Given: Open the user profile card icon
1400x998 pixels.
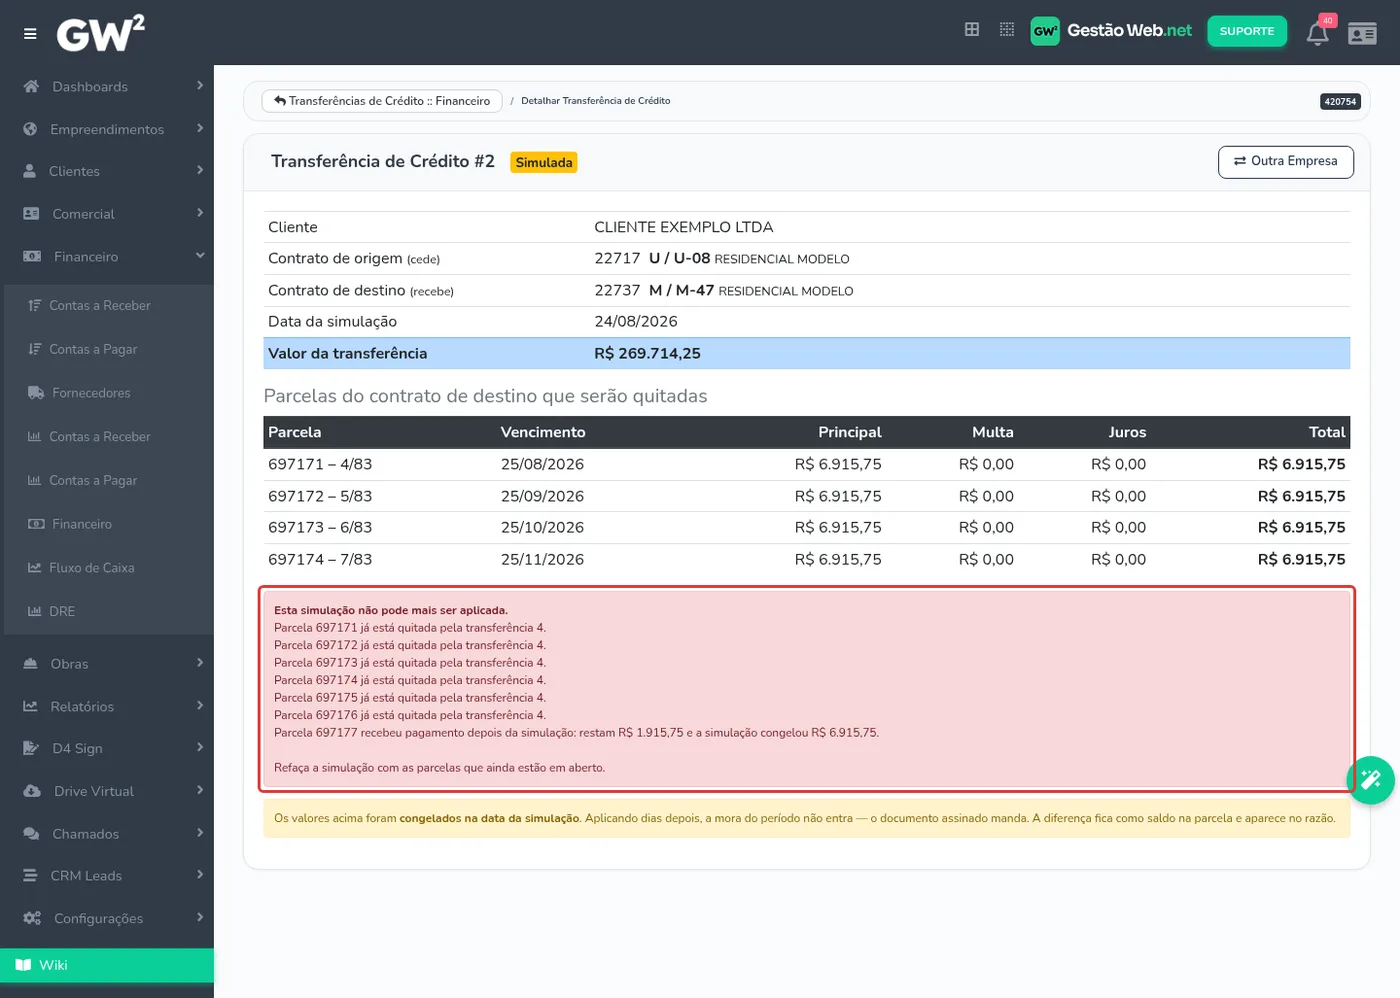Looking at the screenshot, I should tap(1362, 34).
